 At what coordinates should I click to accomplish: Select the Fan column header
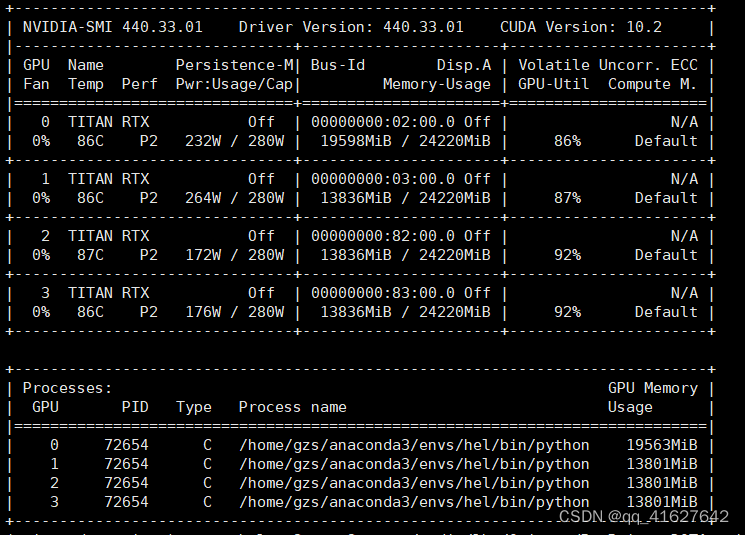click(x=36, y=84)
